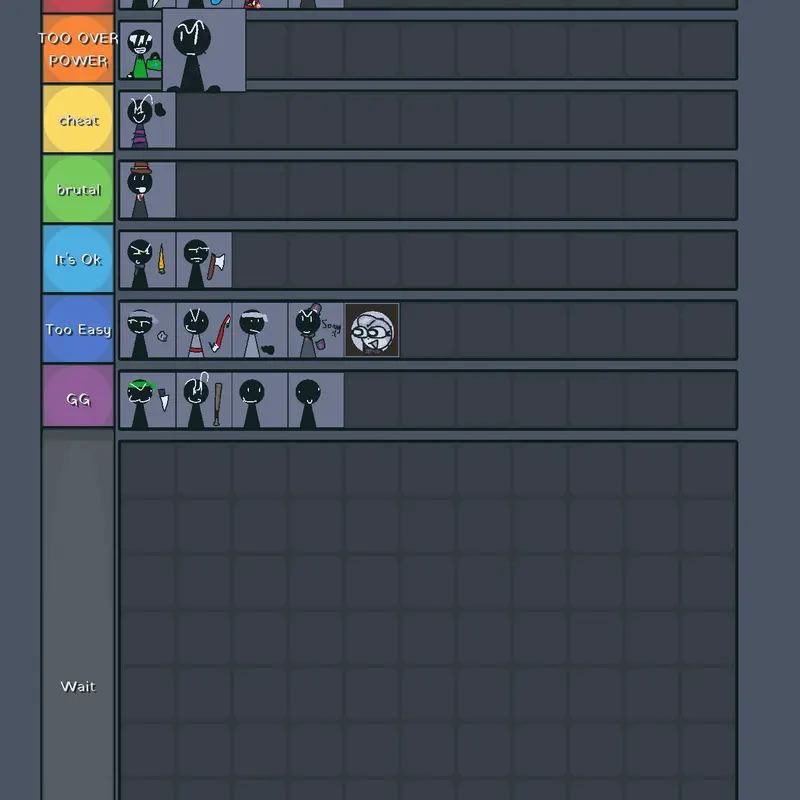Select the character holding an axe
The image size is (800, 800).
204,260
